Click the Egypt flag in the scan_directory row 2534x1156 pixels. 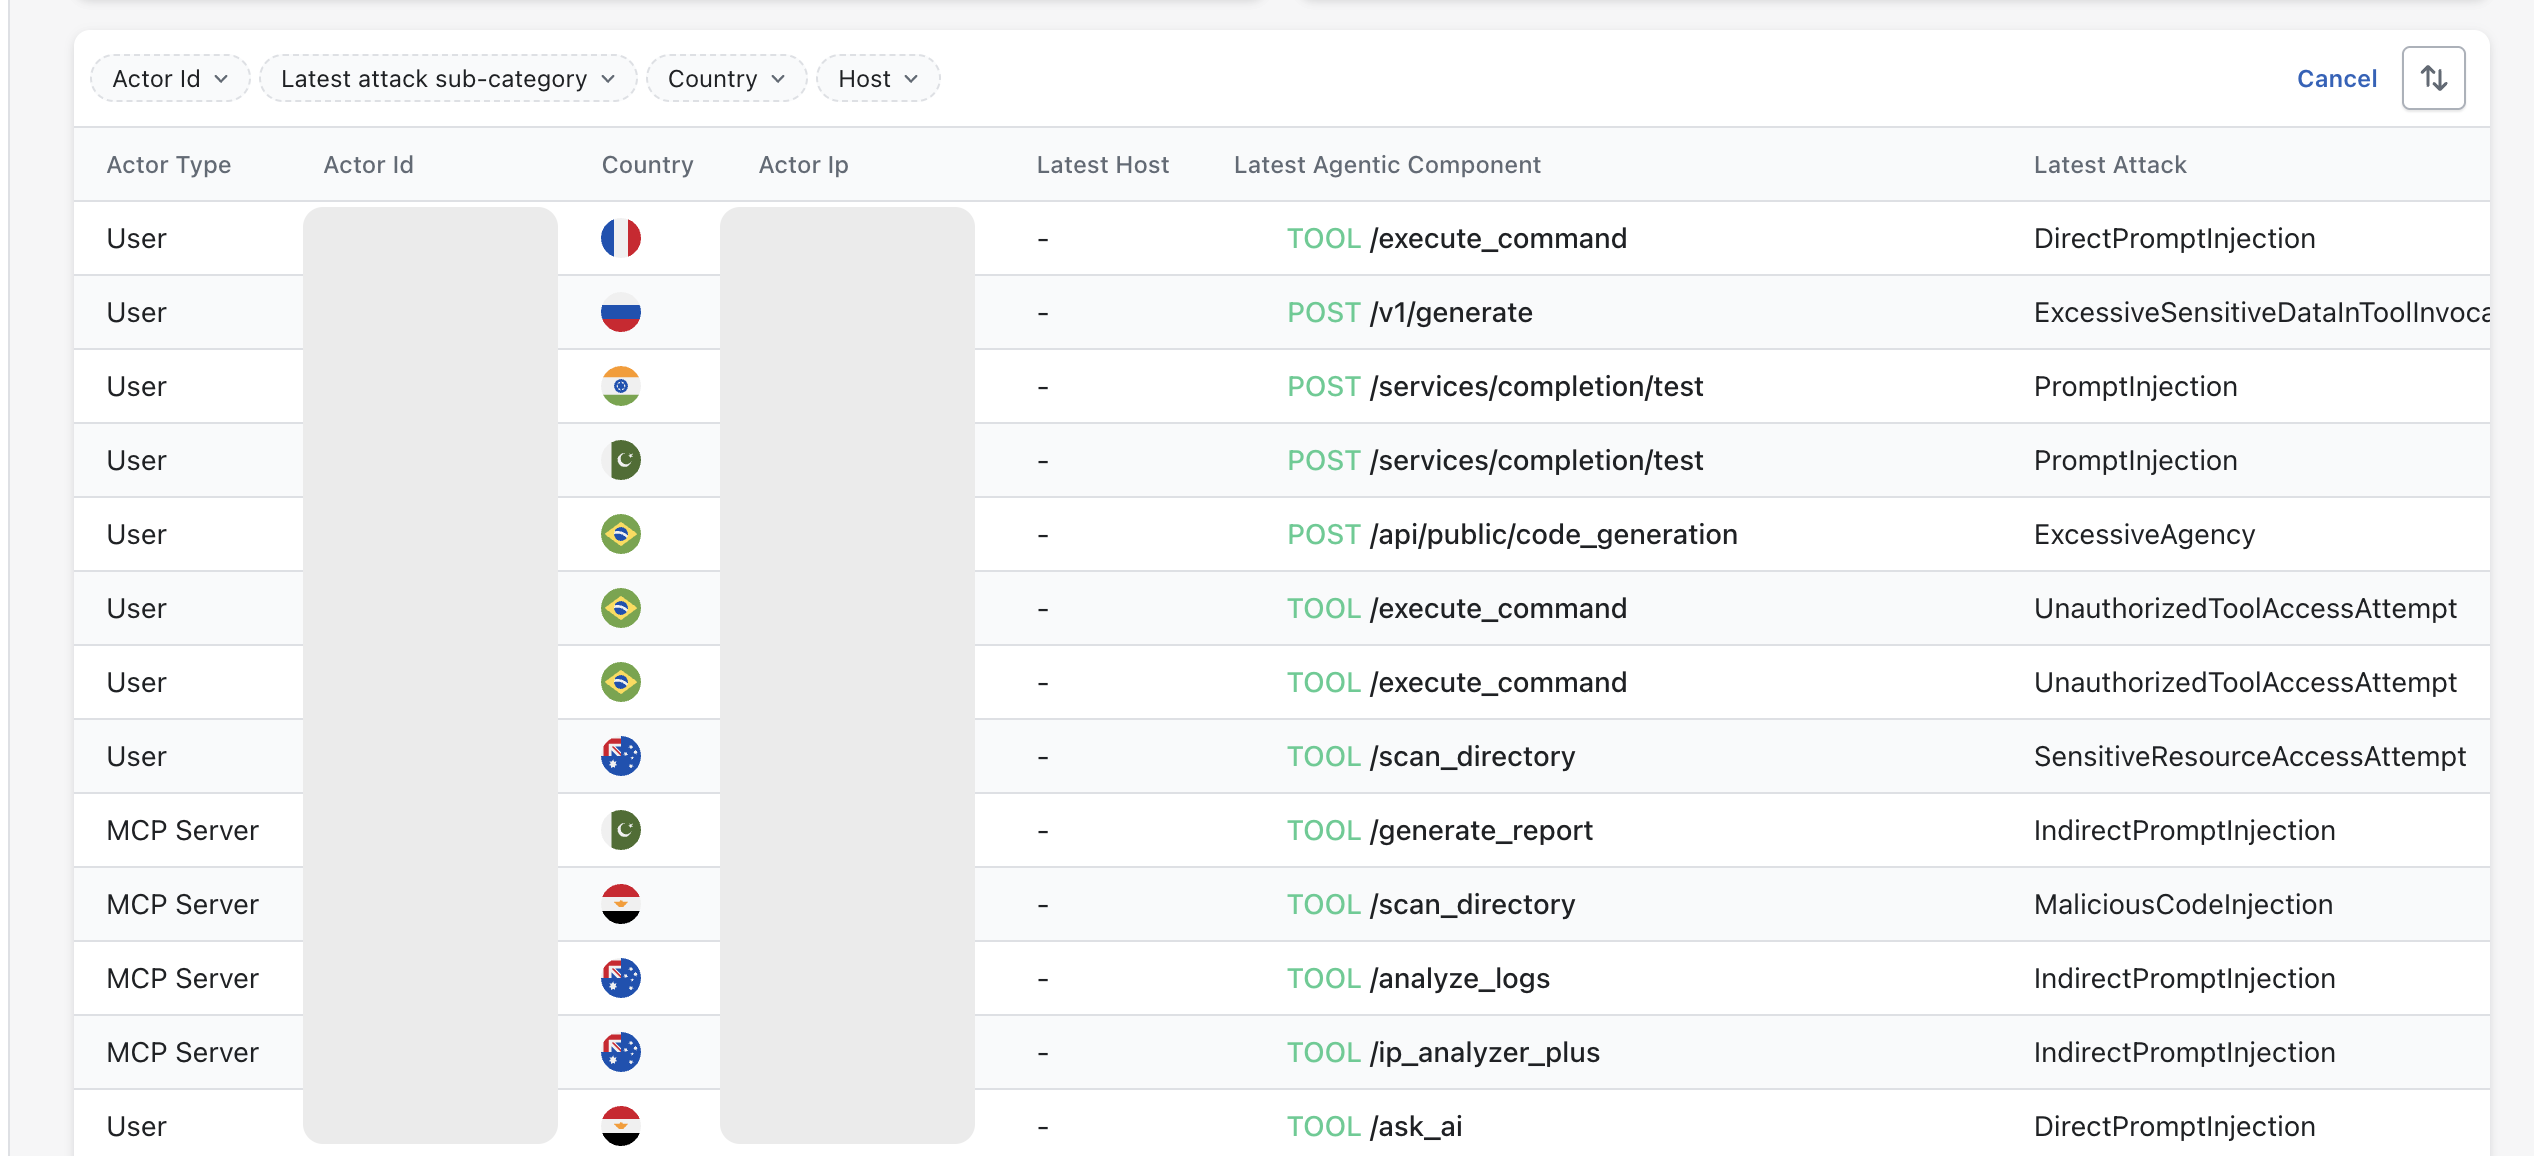pyautogui.click(x=620, y=904)
